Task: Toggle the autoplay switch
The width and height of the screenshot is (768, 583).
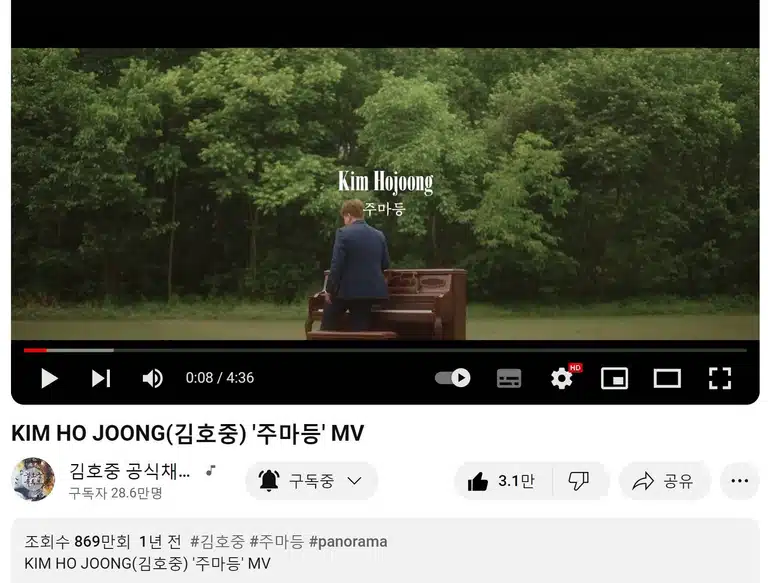Action: click(453, 378)
